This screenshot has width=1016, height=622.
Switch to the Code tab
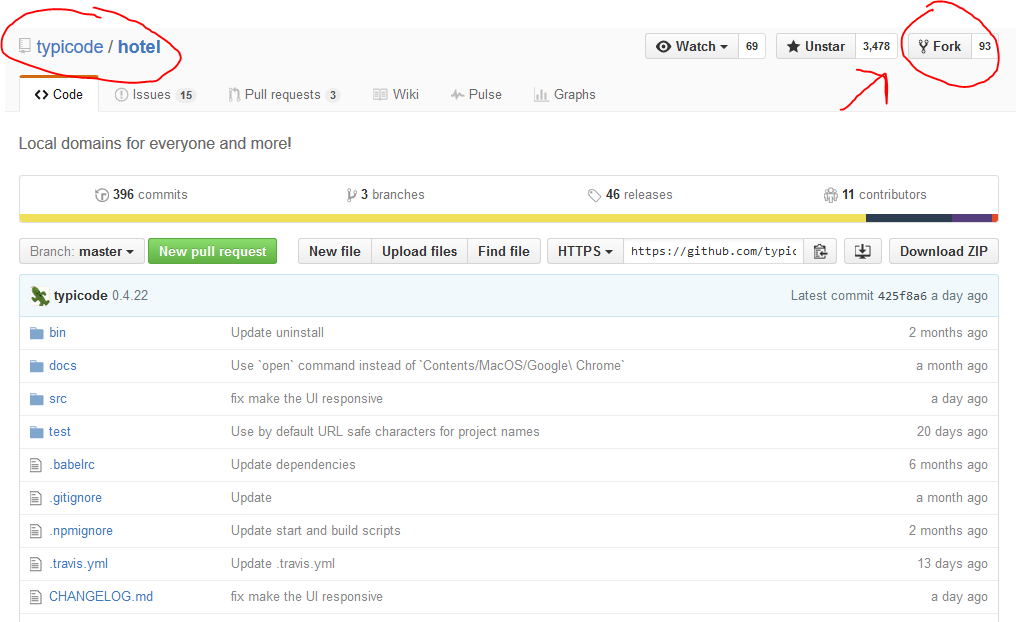coord(59,95)
